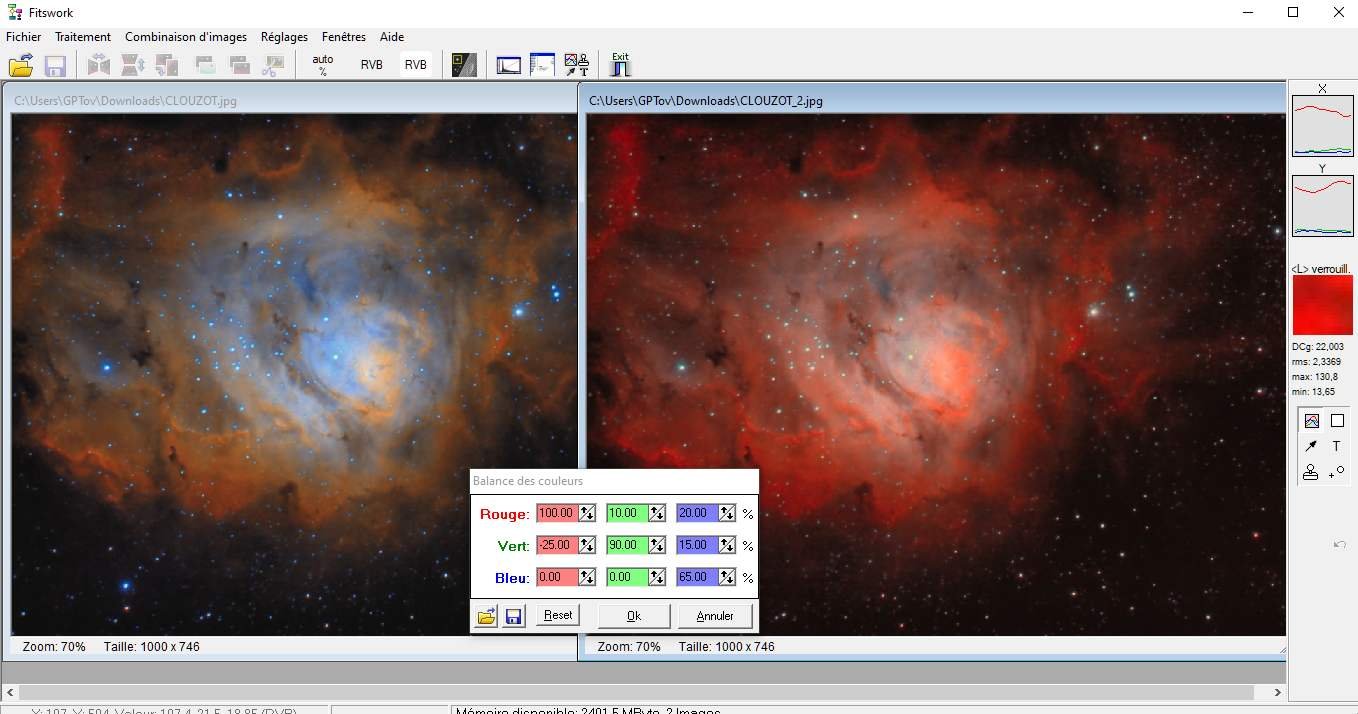
Task: Click the vertical flip icon in toolbar
Action: pos(133,66)
